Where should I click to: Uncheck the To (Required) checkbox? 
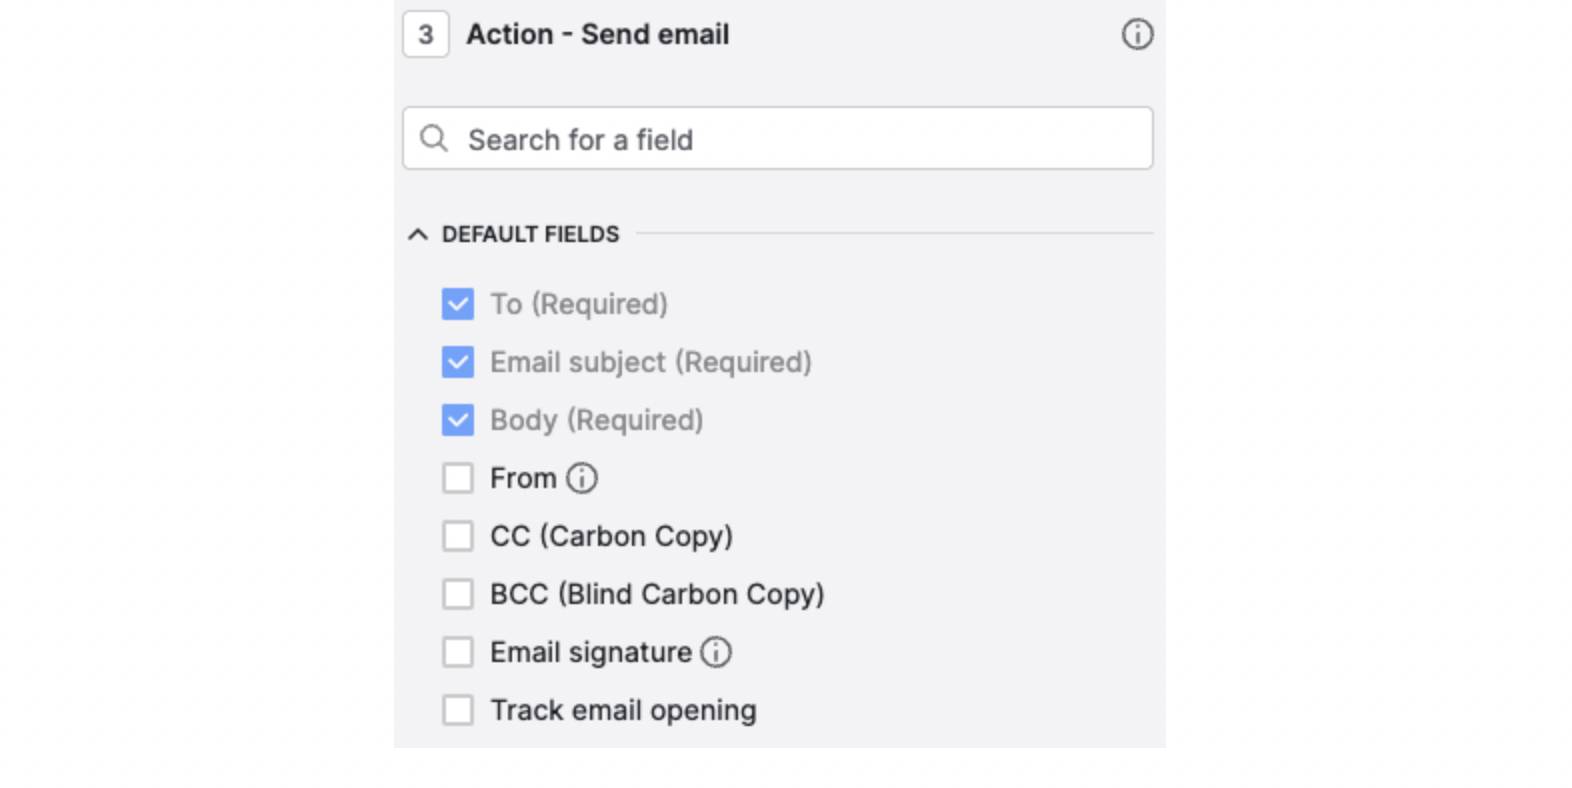(x=457, y=304)
